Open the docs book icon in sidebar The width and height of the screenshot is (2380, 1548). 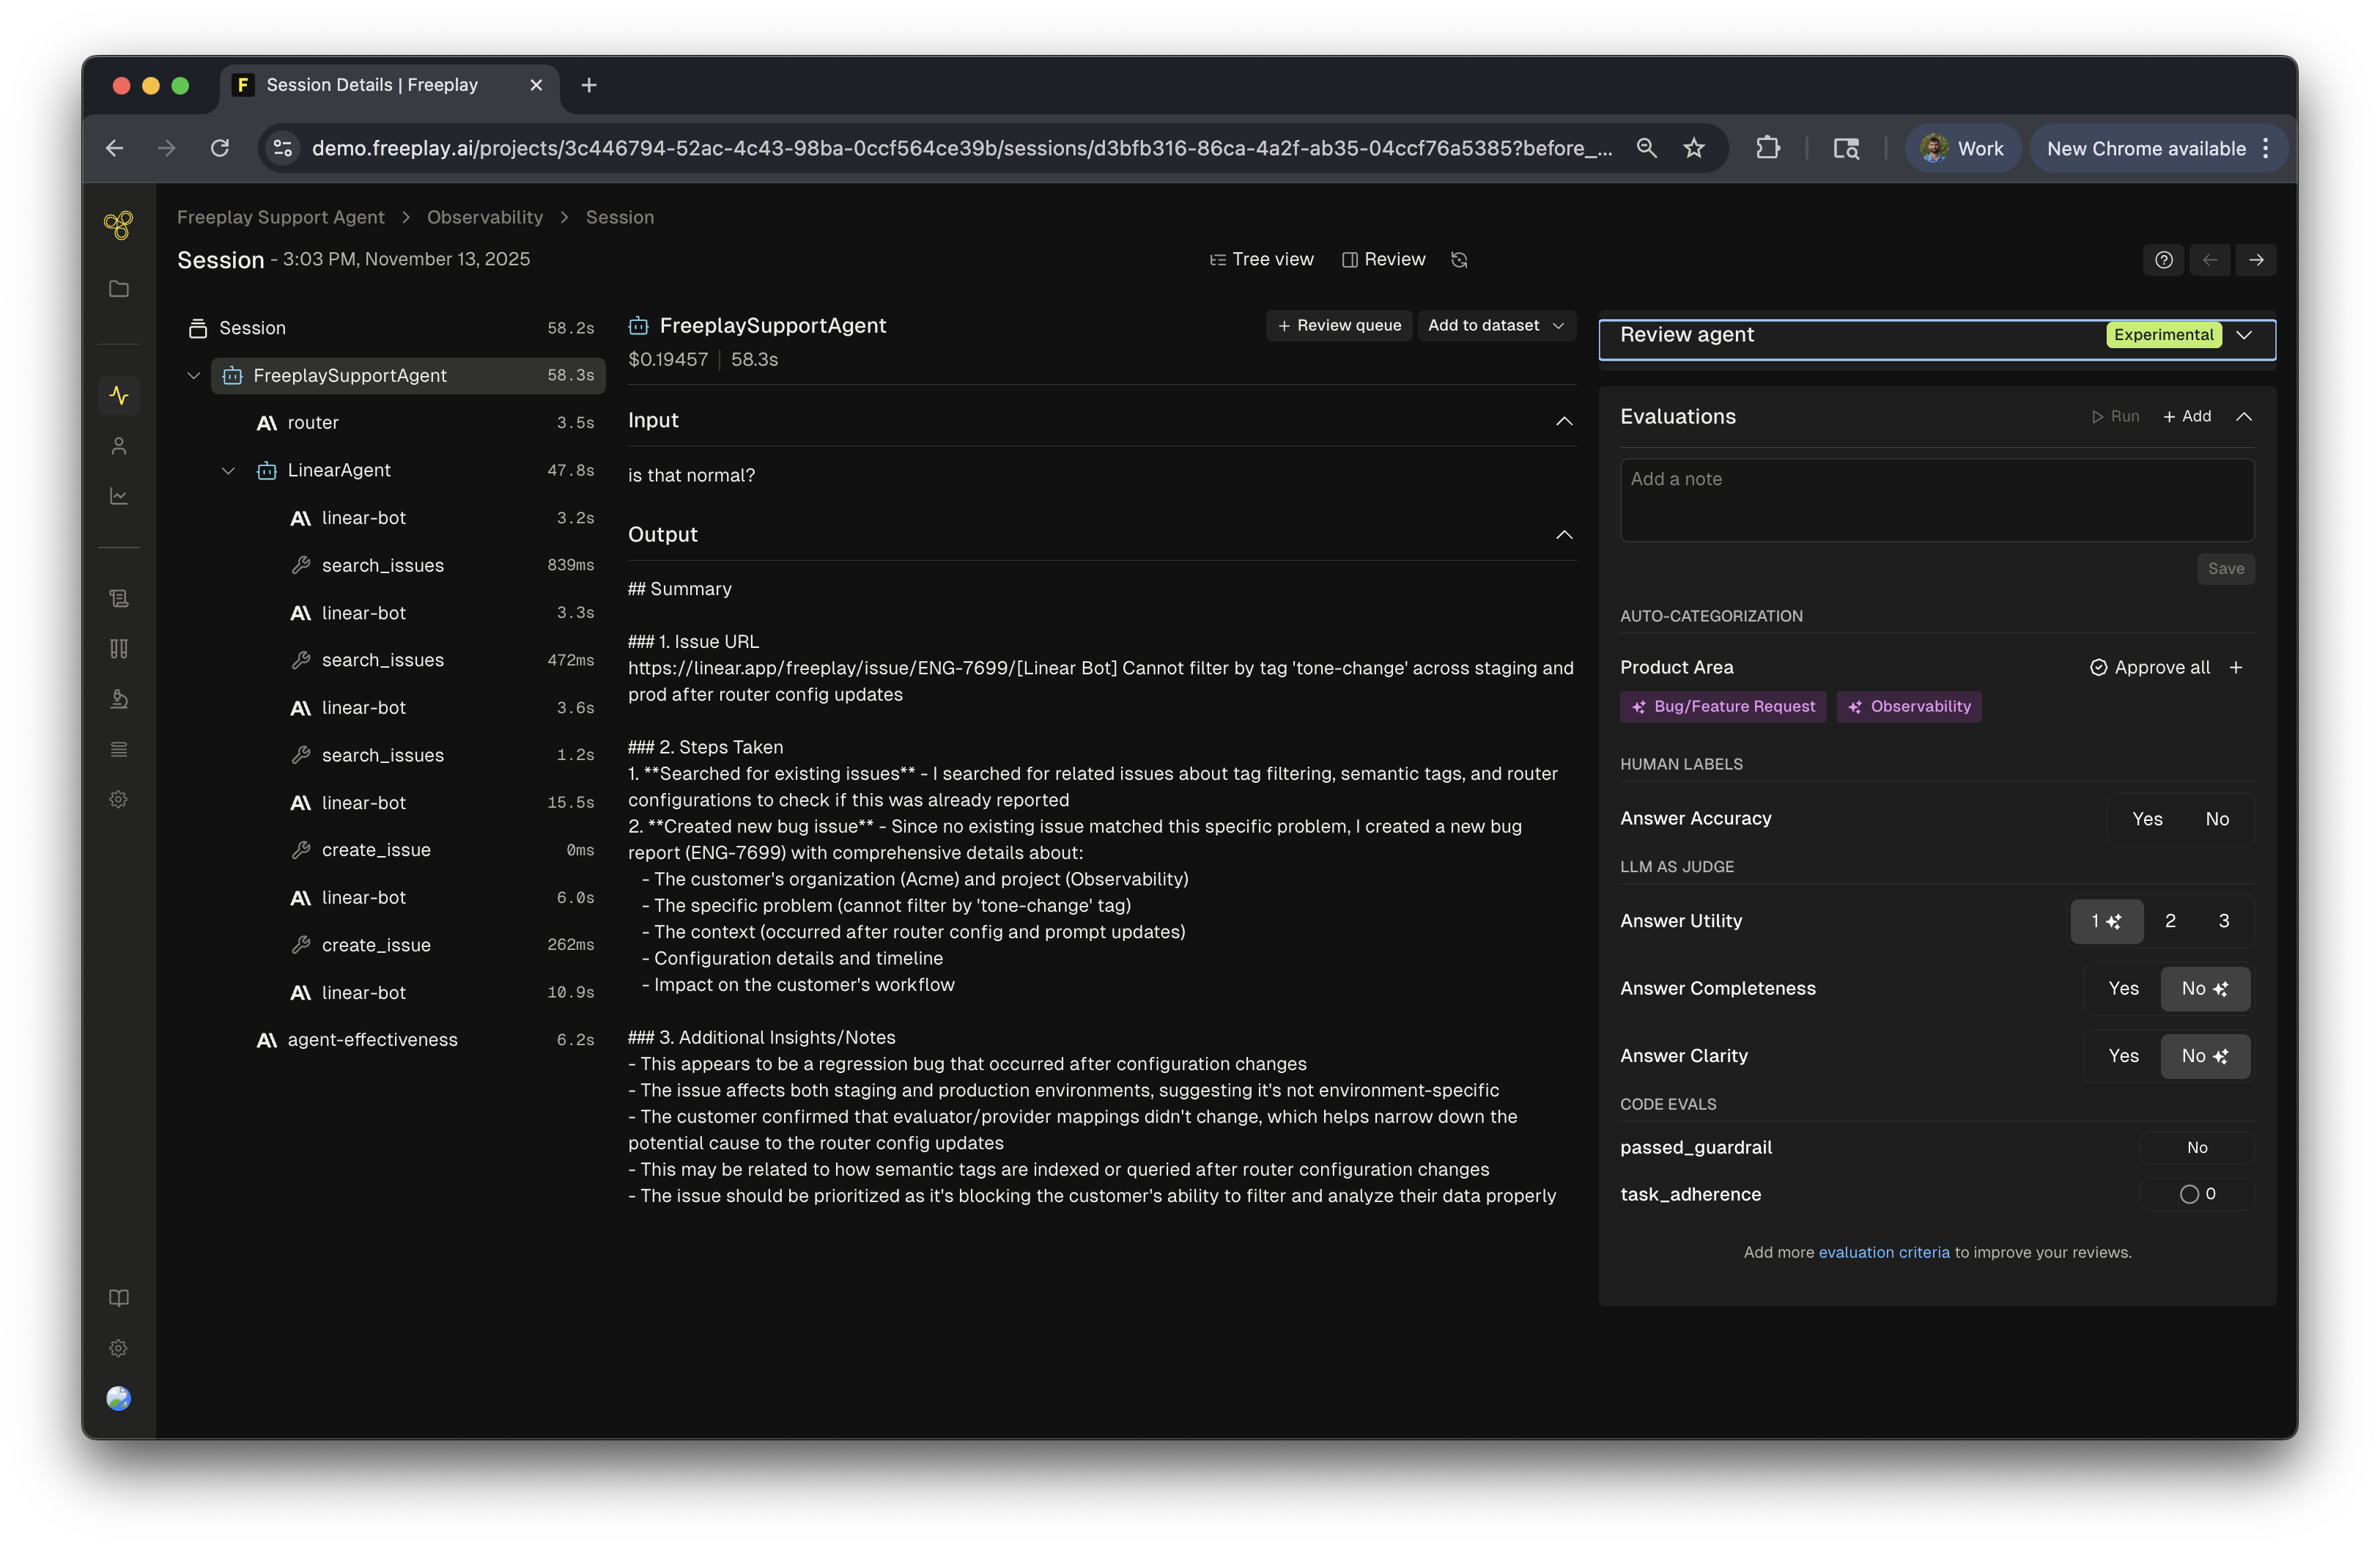coord(119,1298)
